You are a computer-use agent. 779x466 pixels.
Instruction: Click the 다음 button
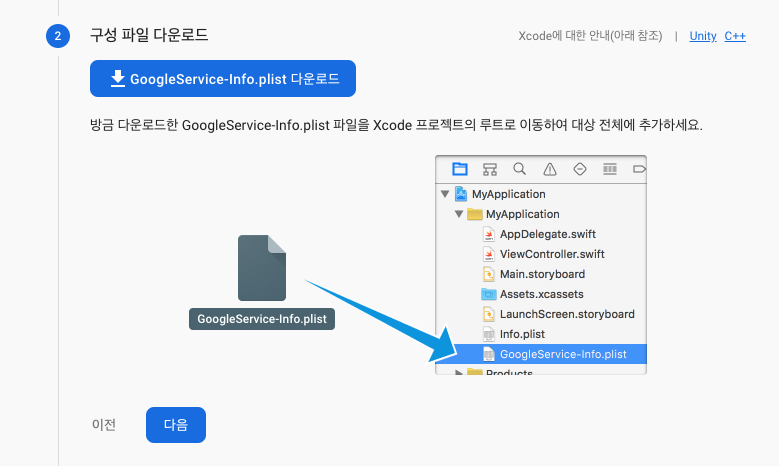pyautogui.click(x=176, y=425)
